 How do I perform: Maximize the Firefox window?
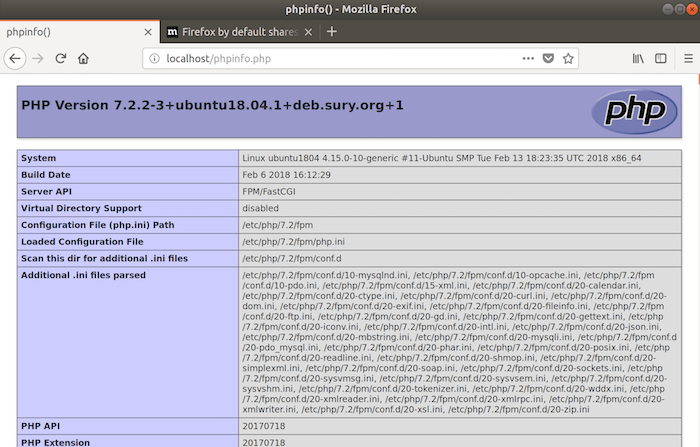[x=679, y=9]
